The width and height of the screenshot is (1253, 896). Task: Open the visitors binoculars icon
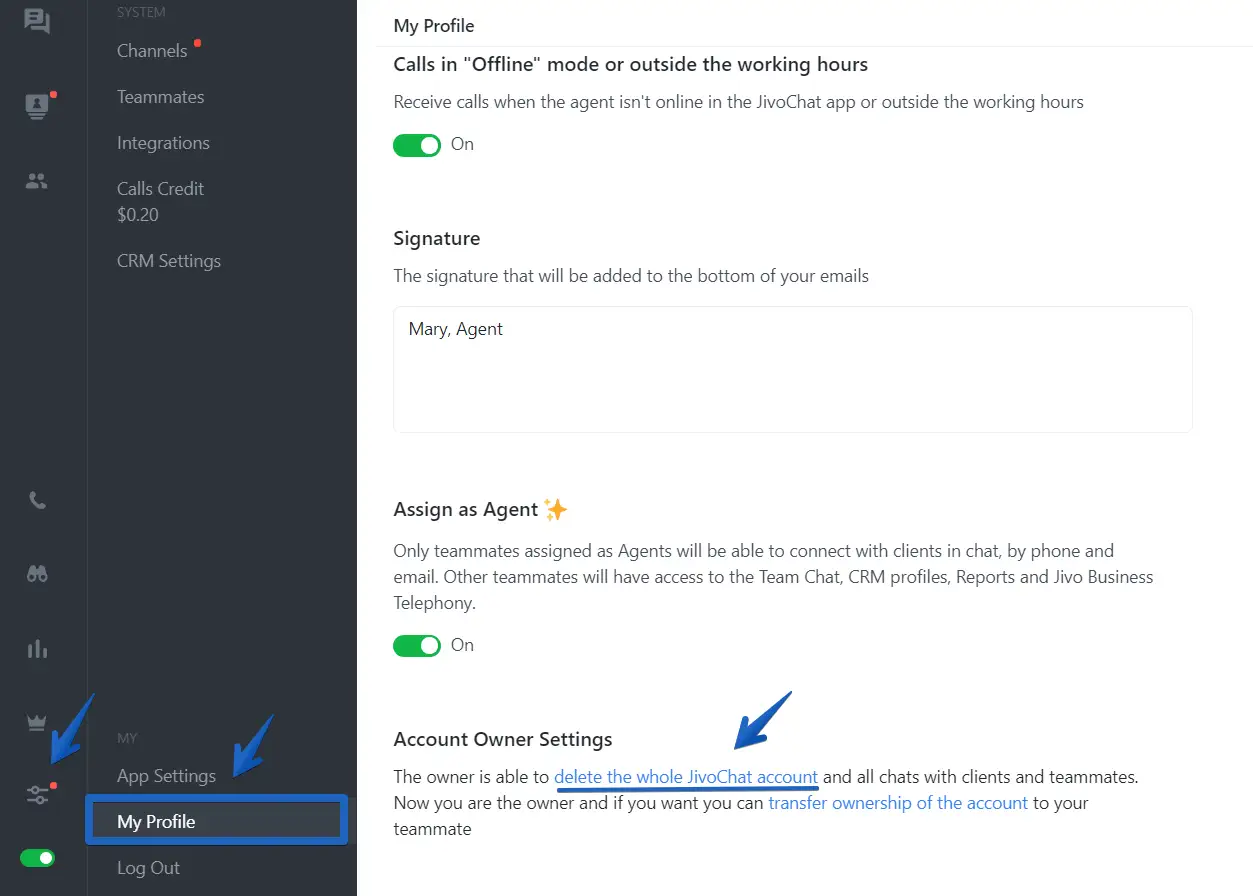click(x=37, y=574)
